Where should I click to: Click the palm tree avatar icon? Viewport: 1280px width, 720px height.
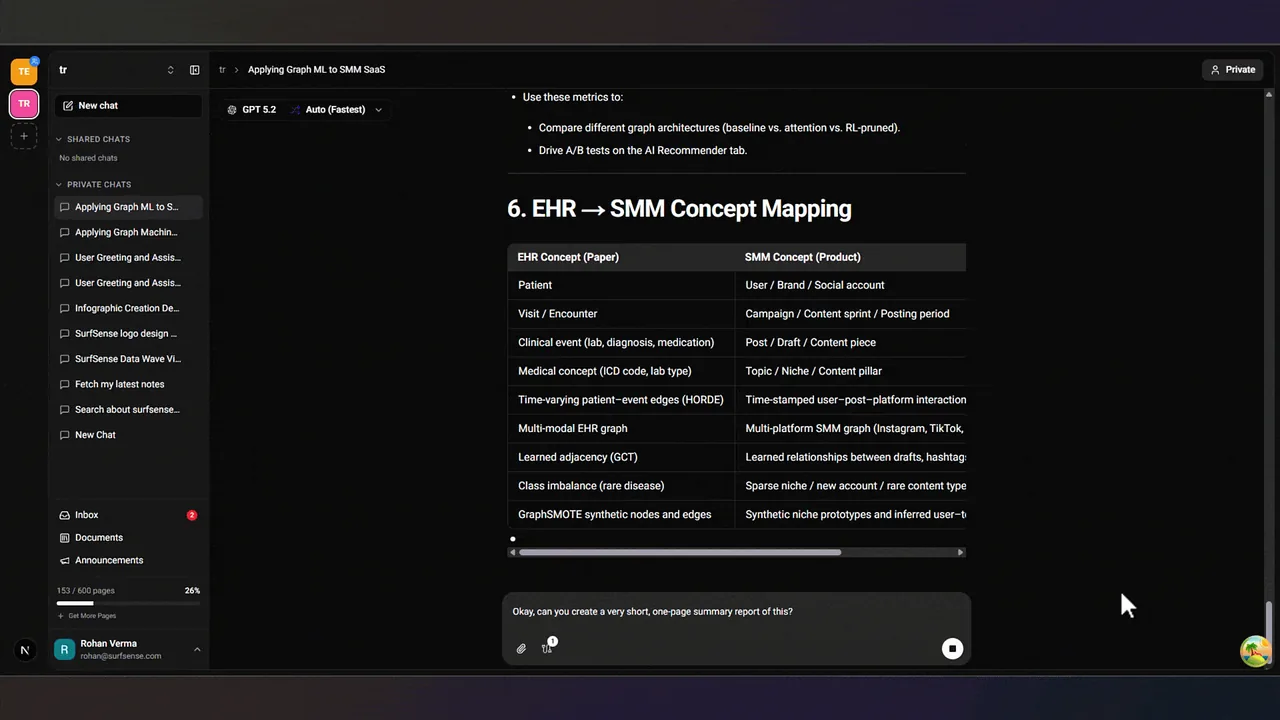click(x=1255, y=651)
